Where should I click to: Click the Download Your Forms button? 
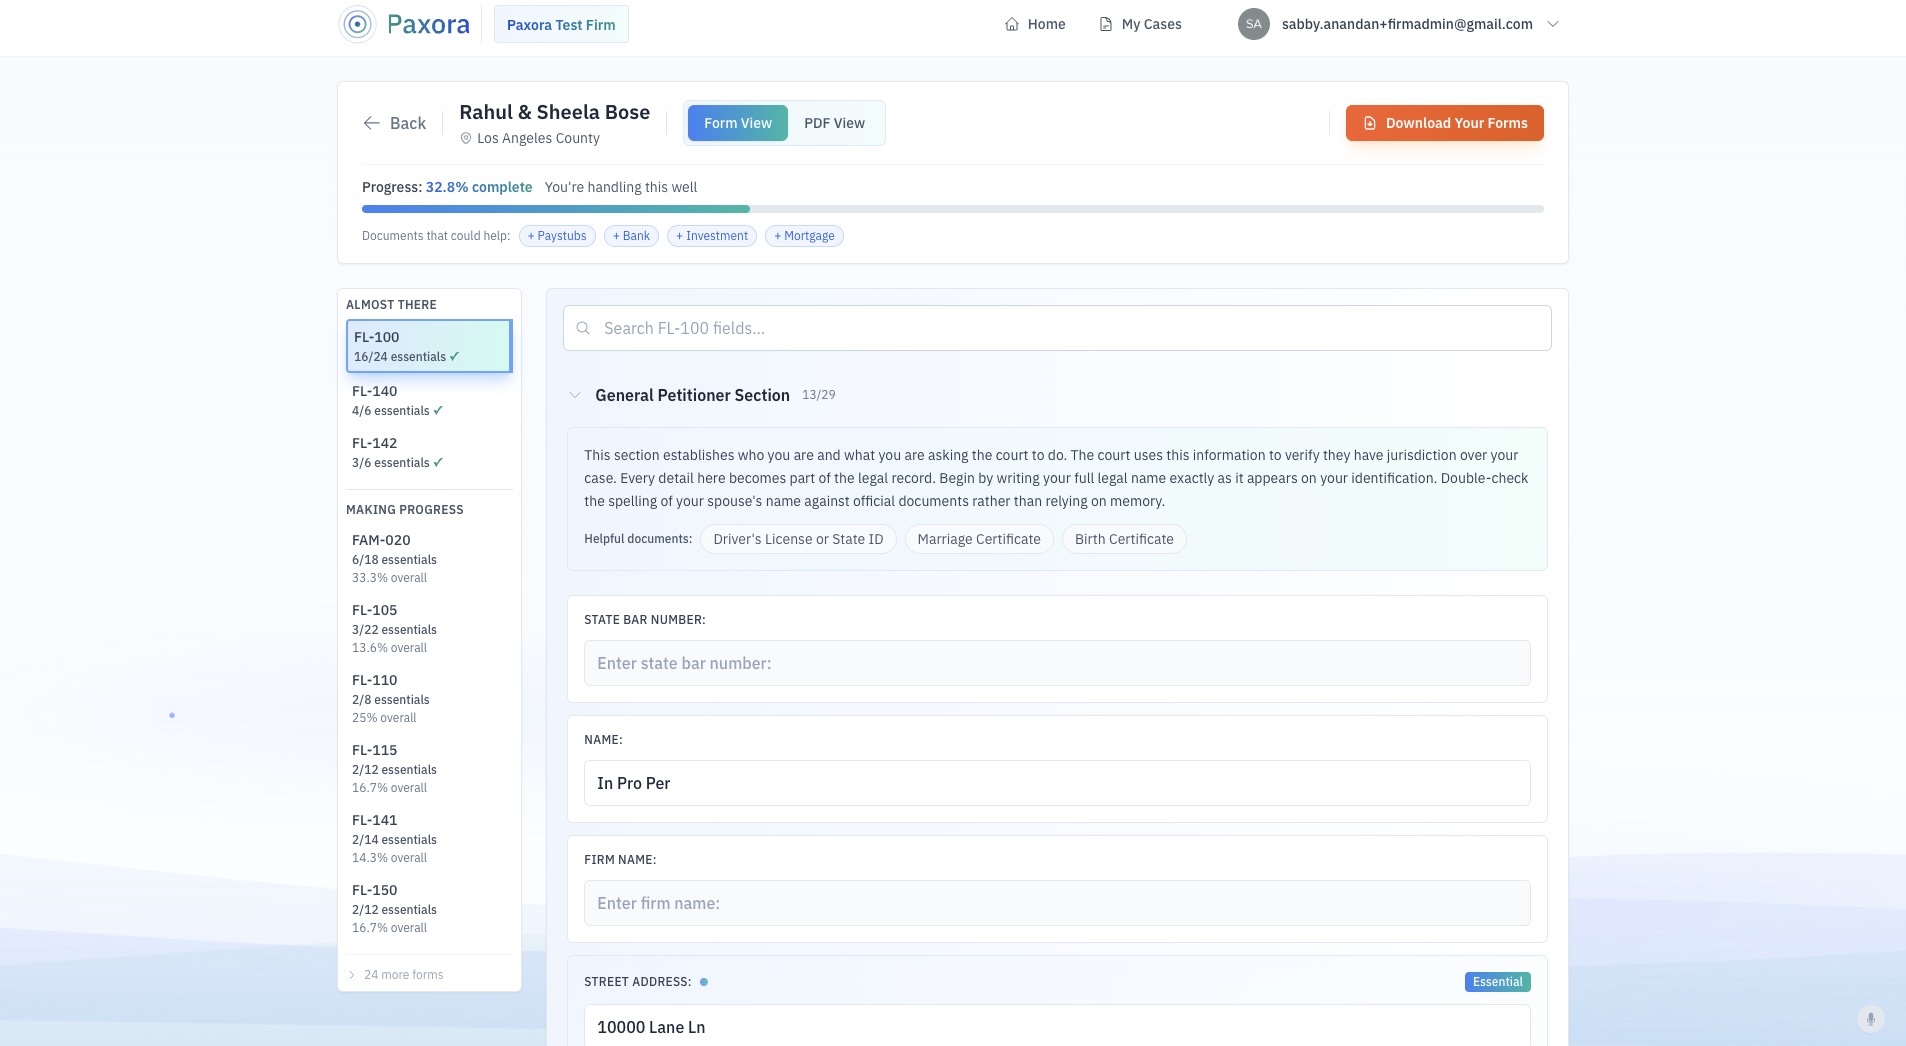pos(1444,123)
